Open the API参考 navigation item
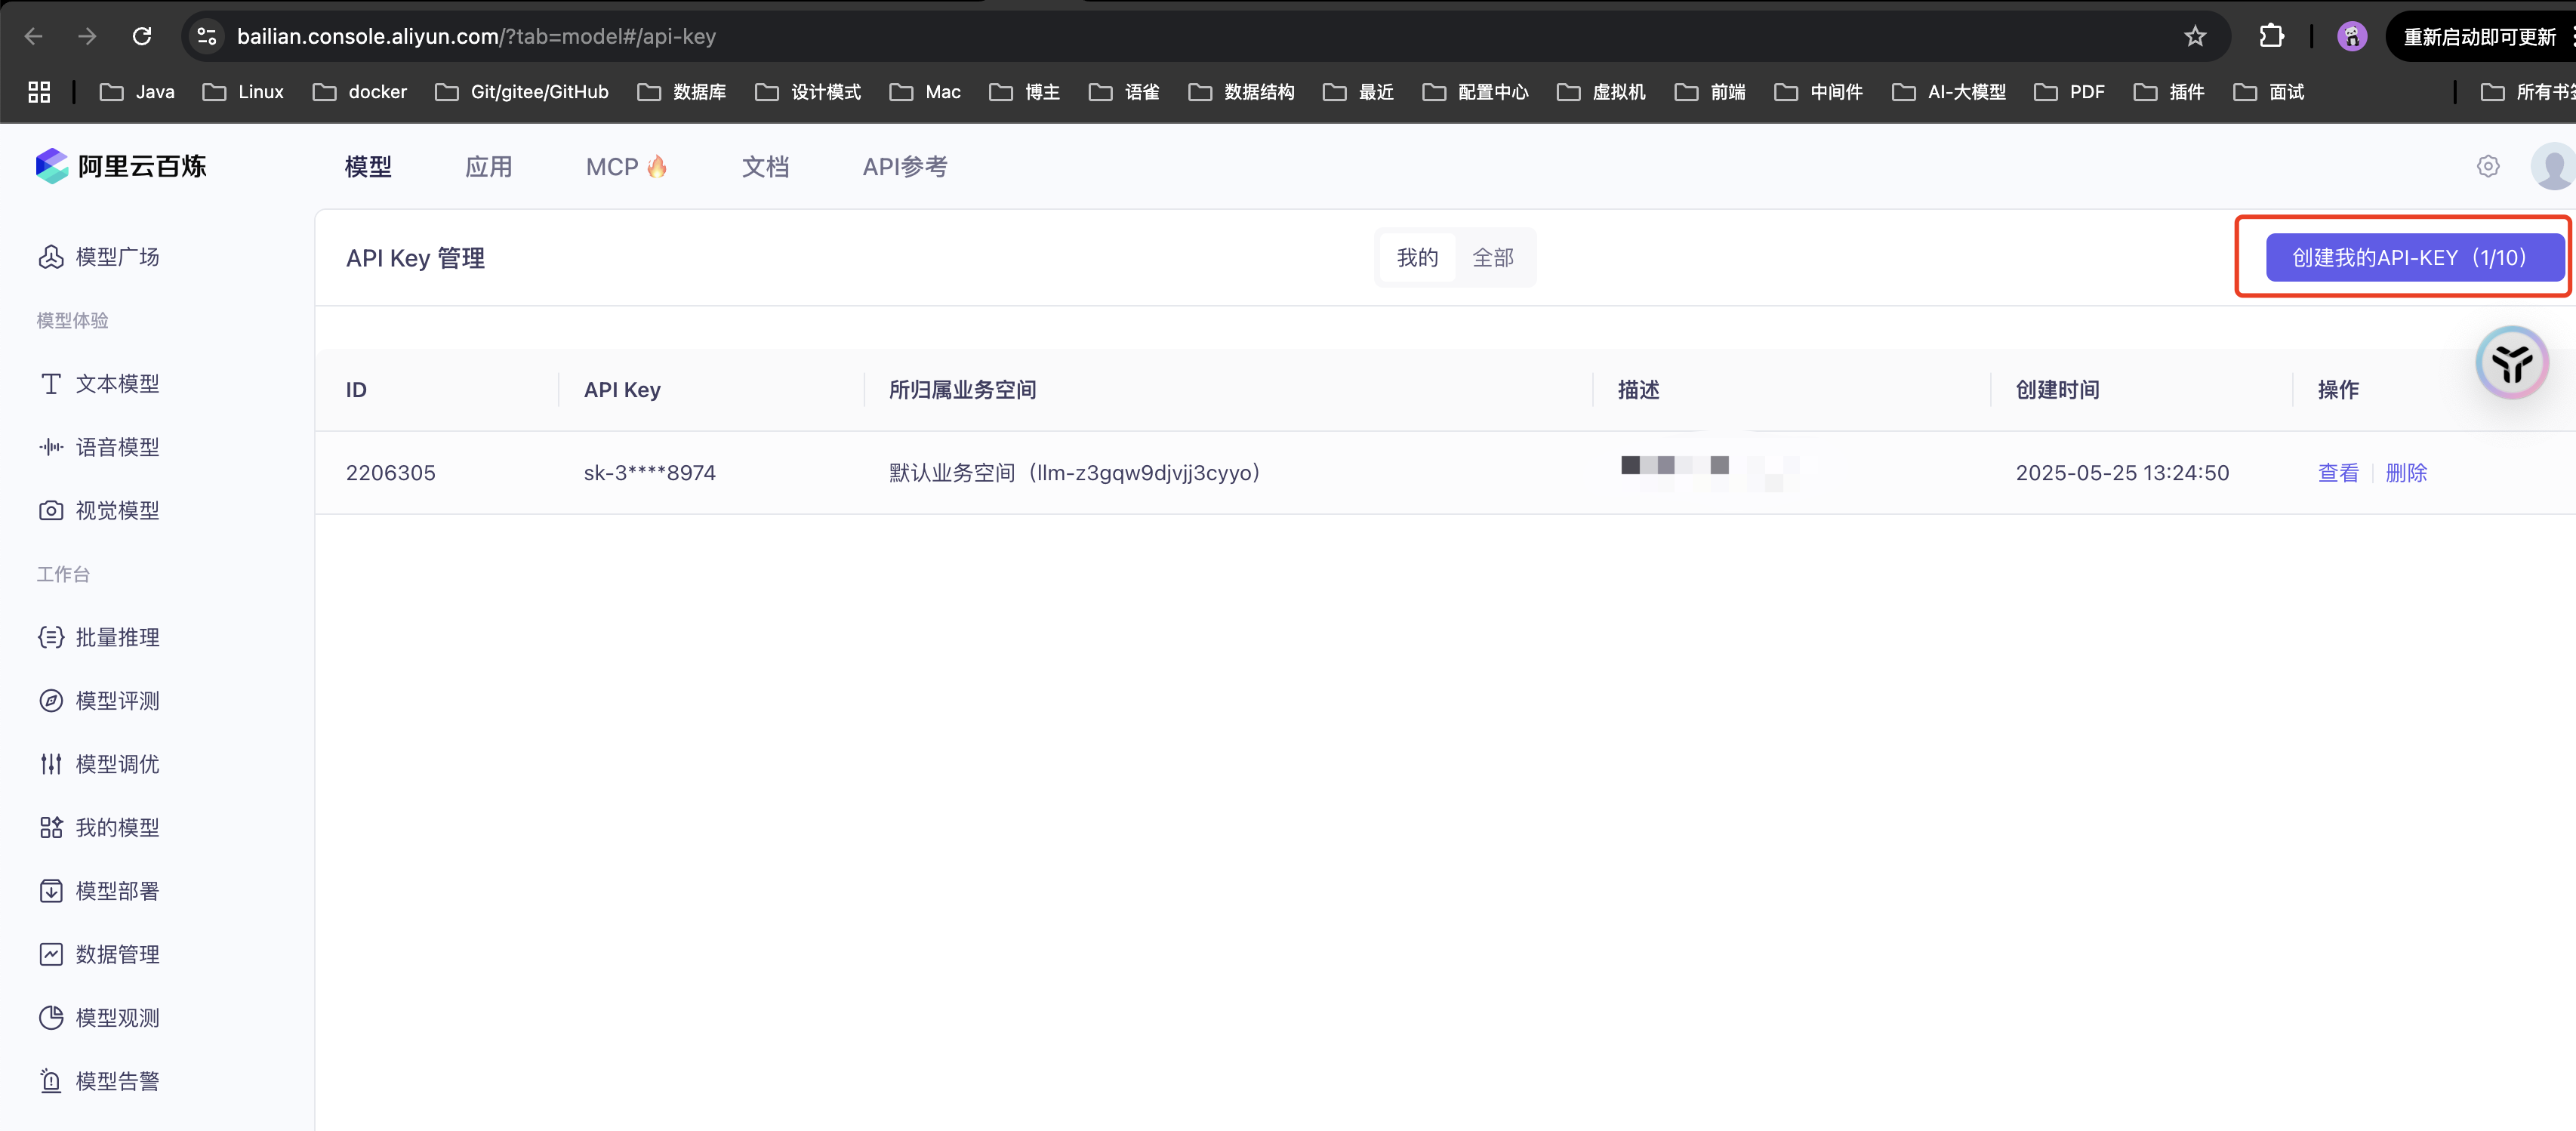Viewport: 2576px width, 1131px height. point(905,166)
